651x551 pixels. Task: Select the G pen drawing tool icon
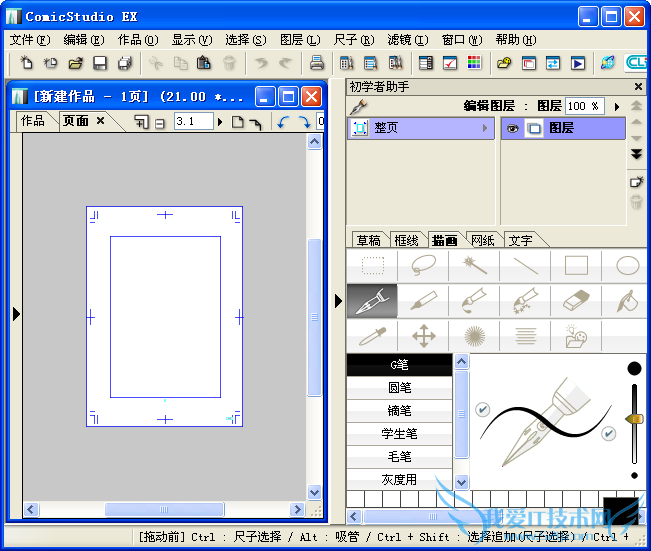371,300
